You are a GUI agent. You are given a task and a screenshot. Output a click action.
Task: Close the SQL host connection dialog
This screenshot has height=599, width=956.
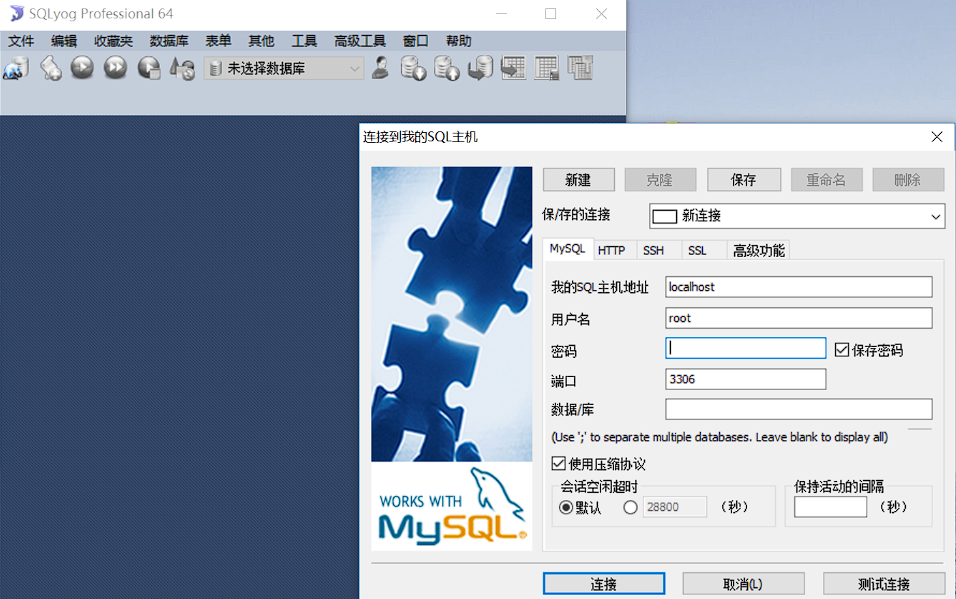click(x=937, y=137)
